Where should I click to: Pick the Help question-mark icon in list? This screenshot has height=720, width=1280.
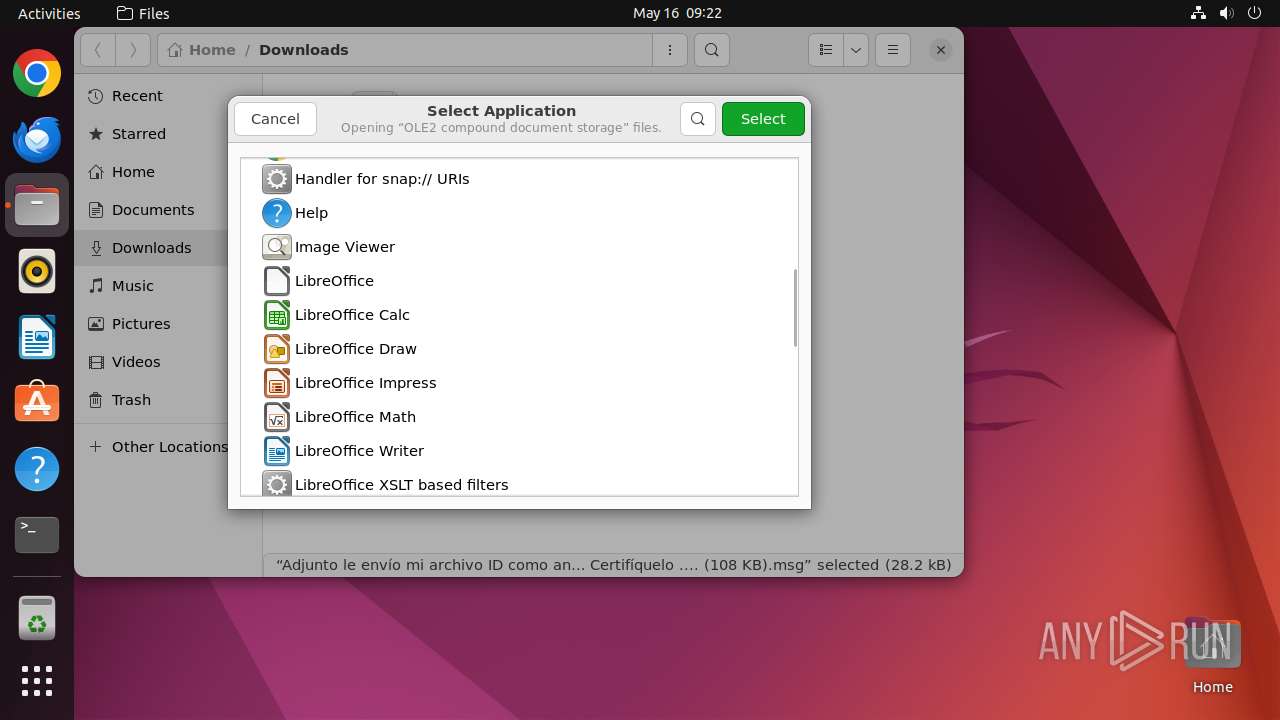(277, 213)
